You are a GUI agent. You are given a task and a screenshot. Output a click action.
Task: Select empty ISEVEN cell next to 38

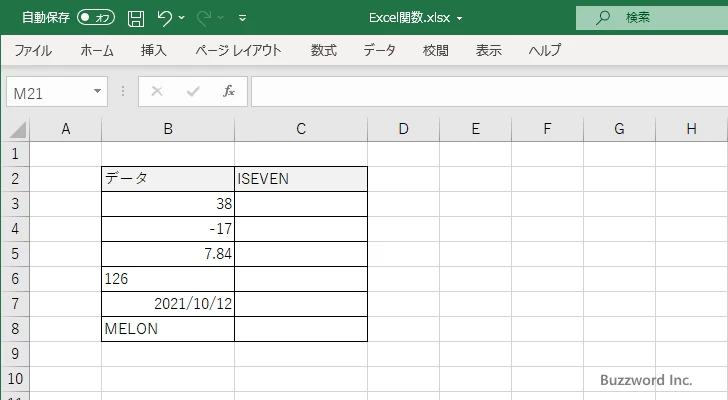(301, 204)
